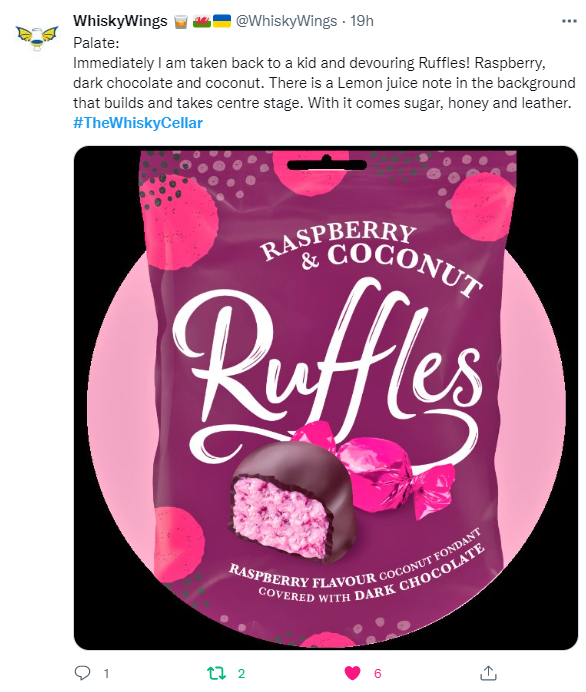The image size is (586, 692).
Task: Unlike the tweet via the pink heart icon
Action: point(352,673)
